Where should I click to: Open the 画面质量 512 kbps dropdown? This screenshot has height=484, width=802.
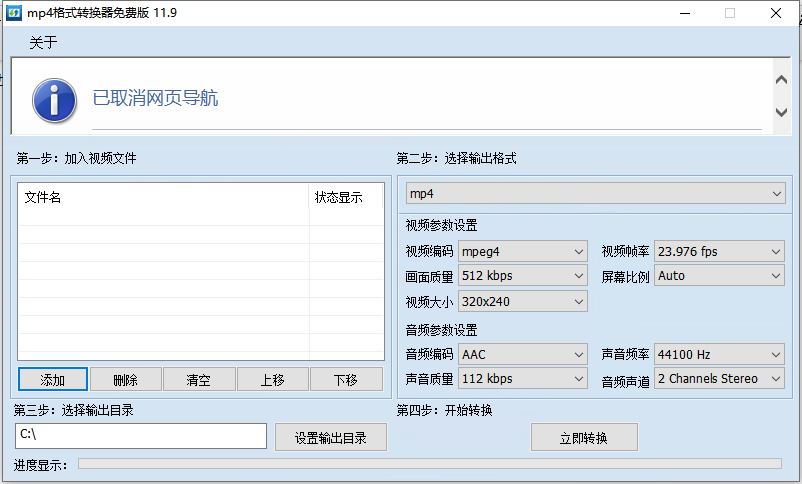point(523,276)
